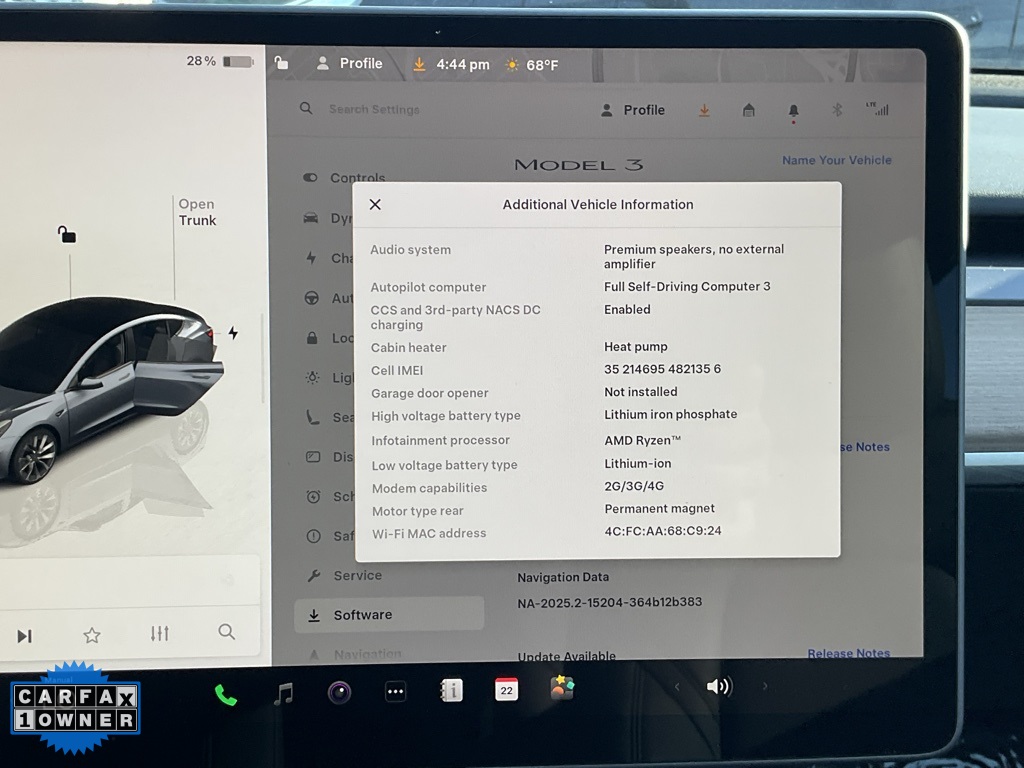Tap the Model 3 title
1024x768 pixels.
pos(579,165)
